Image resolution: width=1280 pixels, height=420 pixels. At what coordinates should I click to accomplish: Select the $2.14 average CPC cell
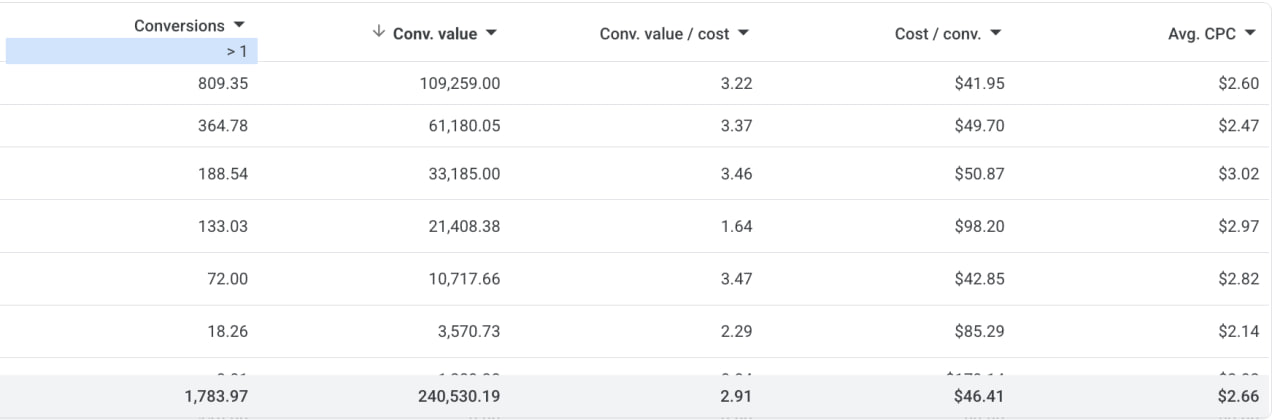point(1238,331)
